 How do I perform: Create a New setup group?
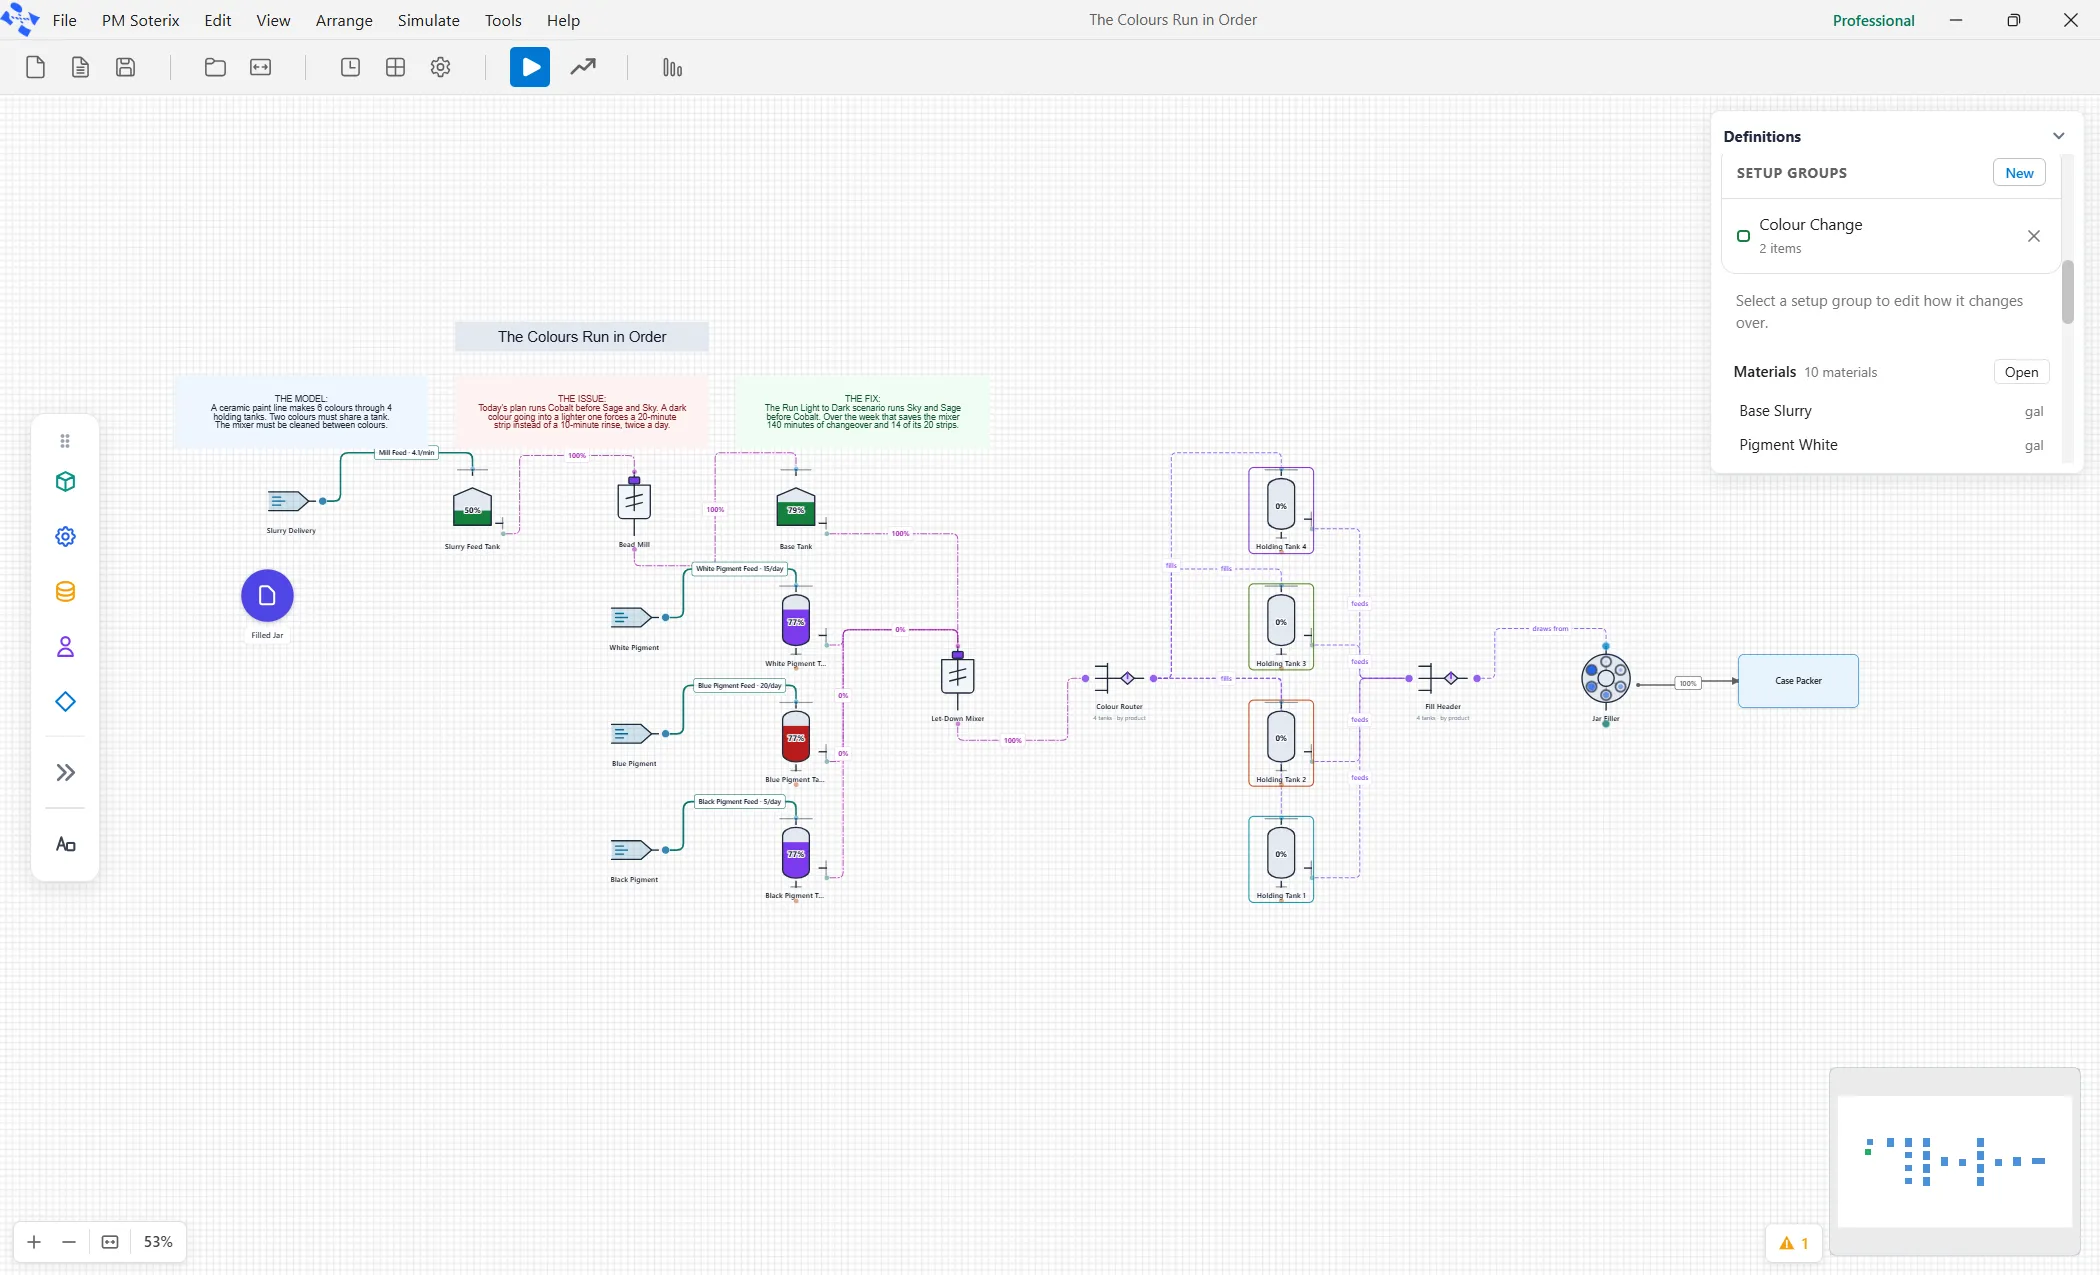[x=2019, y=173]
